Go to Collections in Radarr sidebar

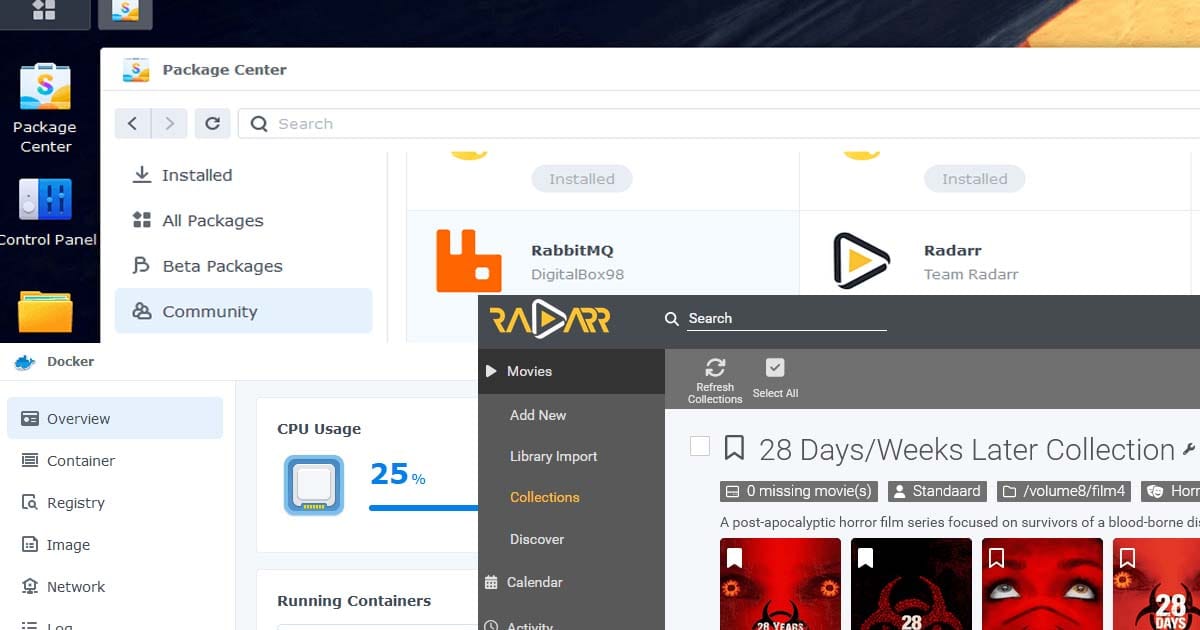(544, 497)
